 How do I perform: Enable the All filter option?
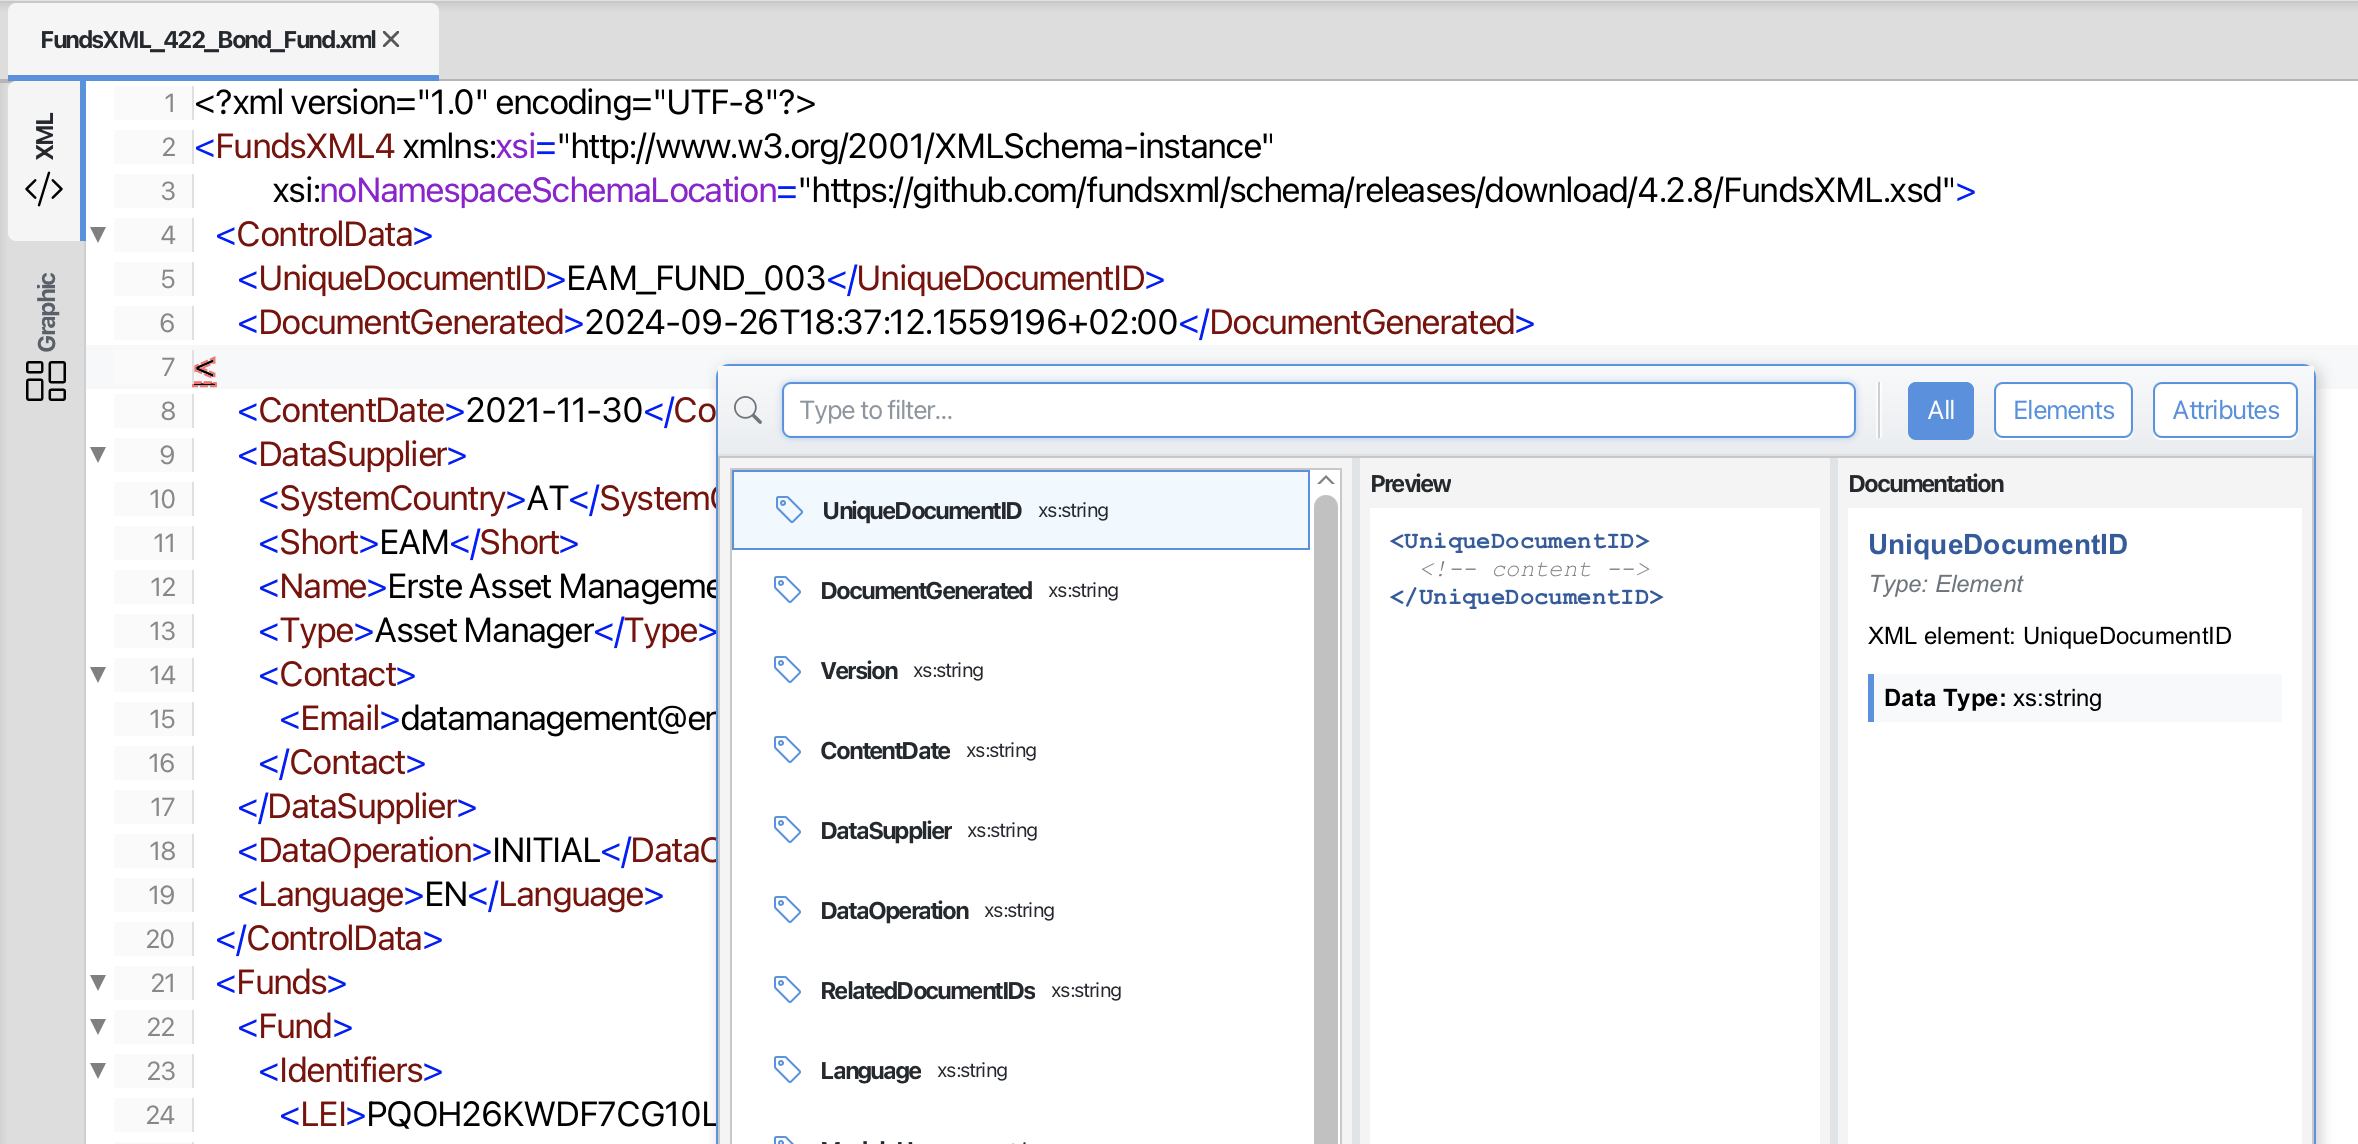[x=1939, y=410]
